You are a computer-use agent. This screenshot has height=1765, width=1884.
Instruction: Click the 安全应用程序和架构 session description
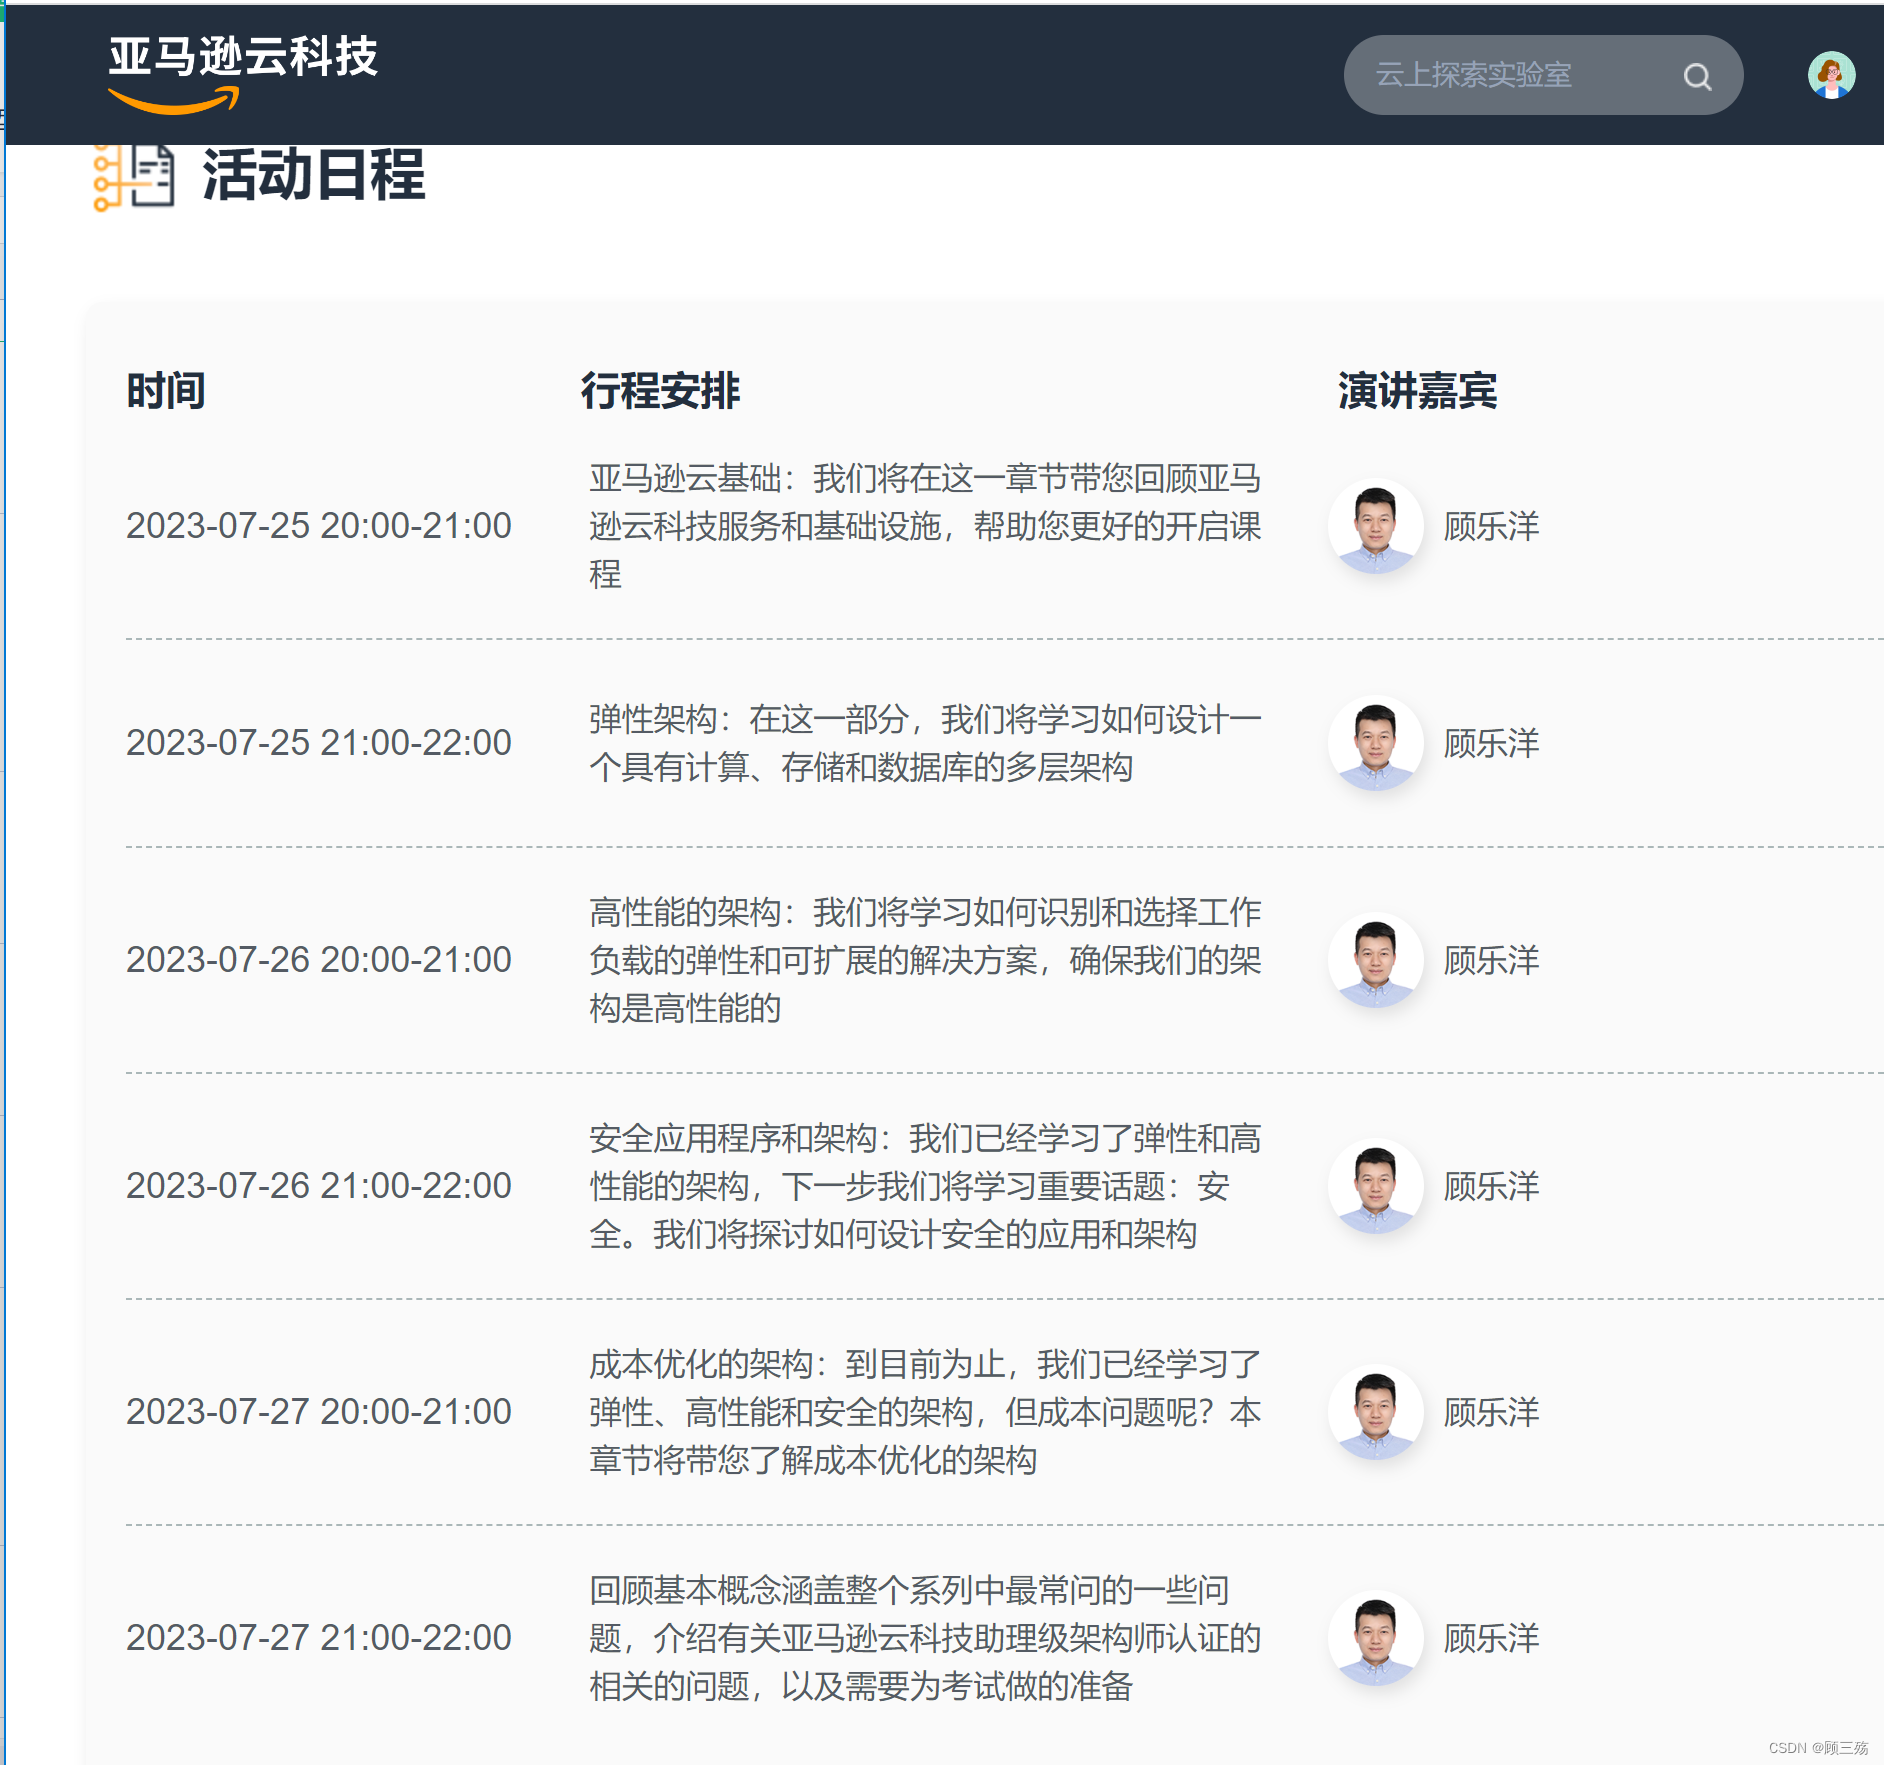(925, 1186)
